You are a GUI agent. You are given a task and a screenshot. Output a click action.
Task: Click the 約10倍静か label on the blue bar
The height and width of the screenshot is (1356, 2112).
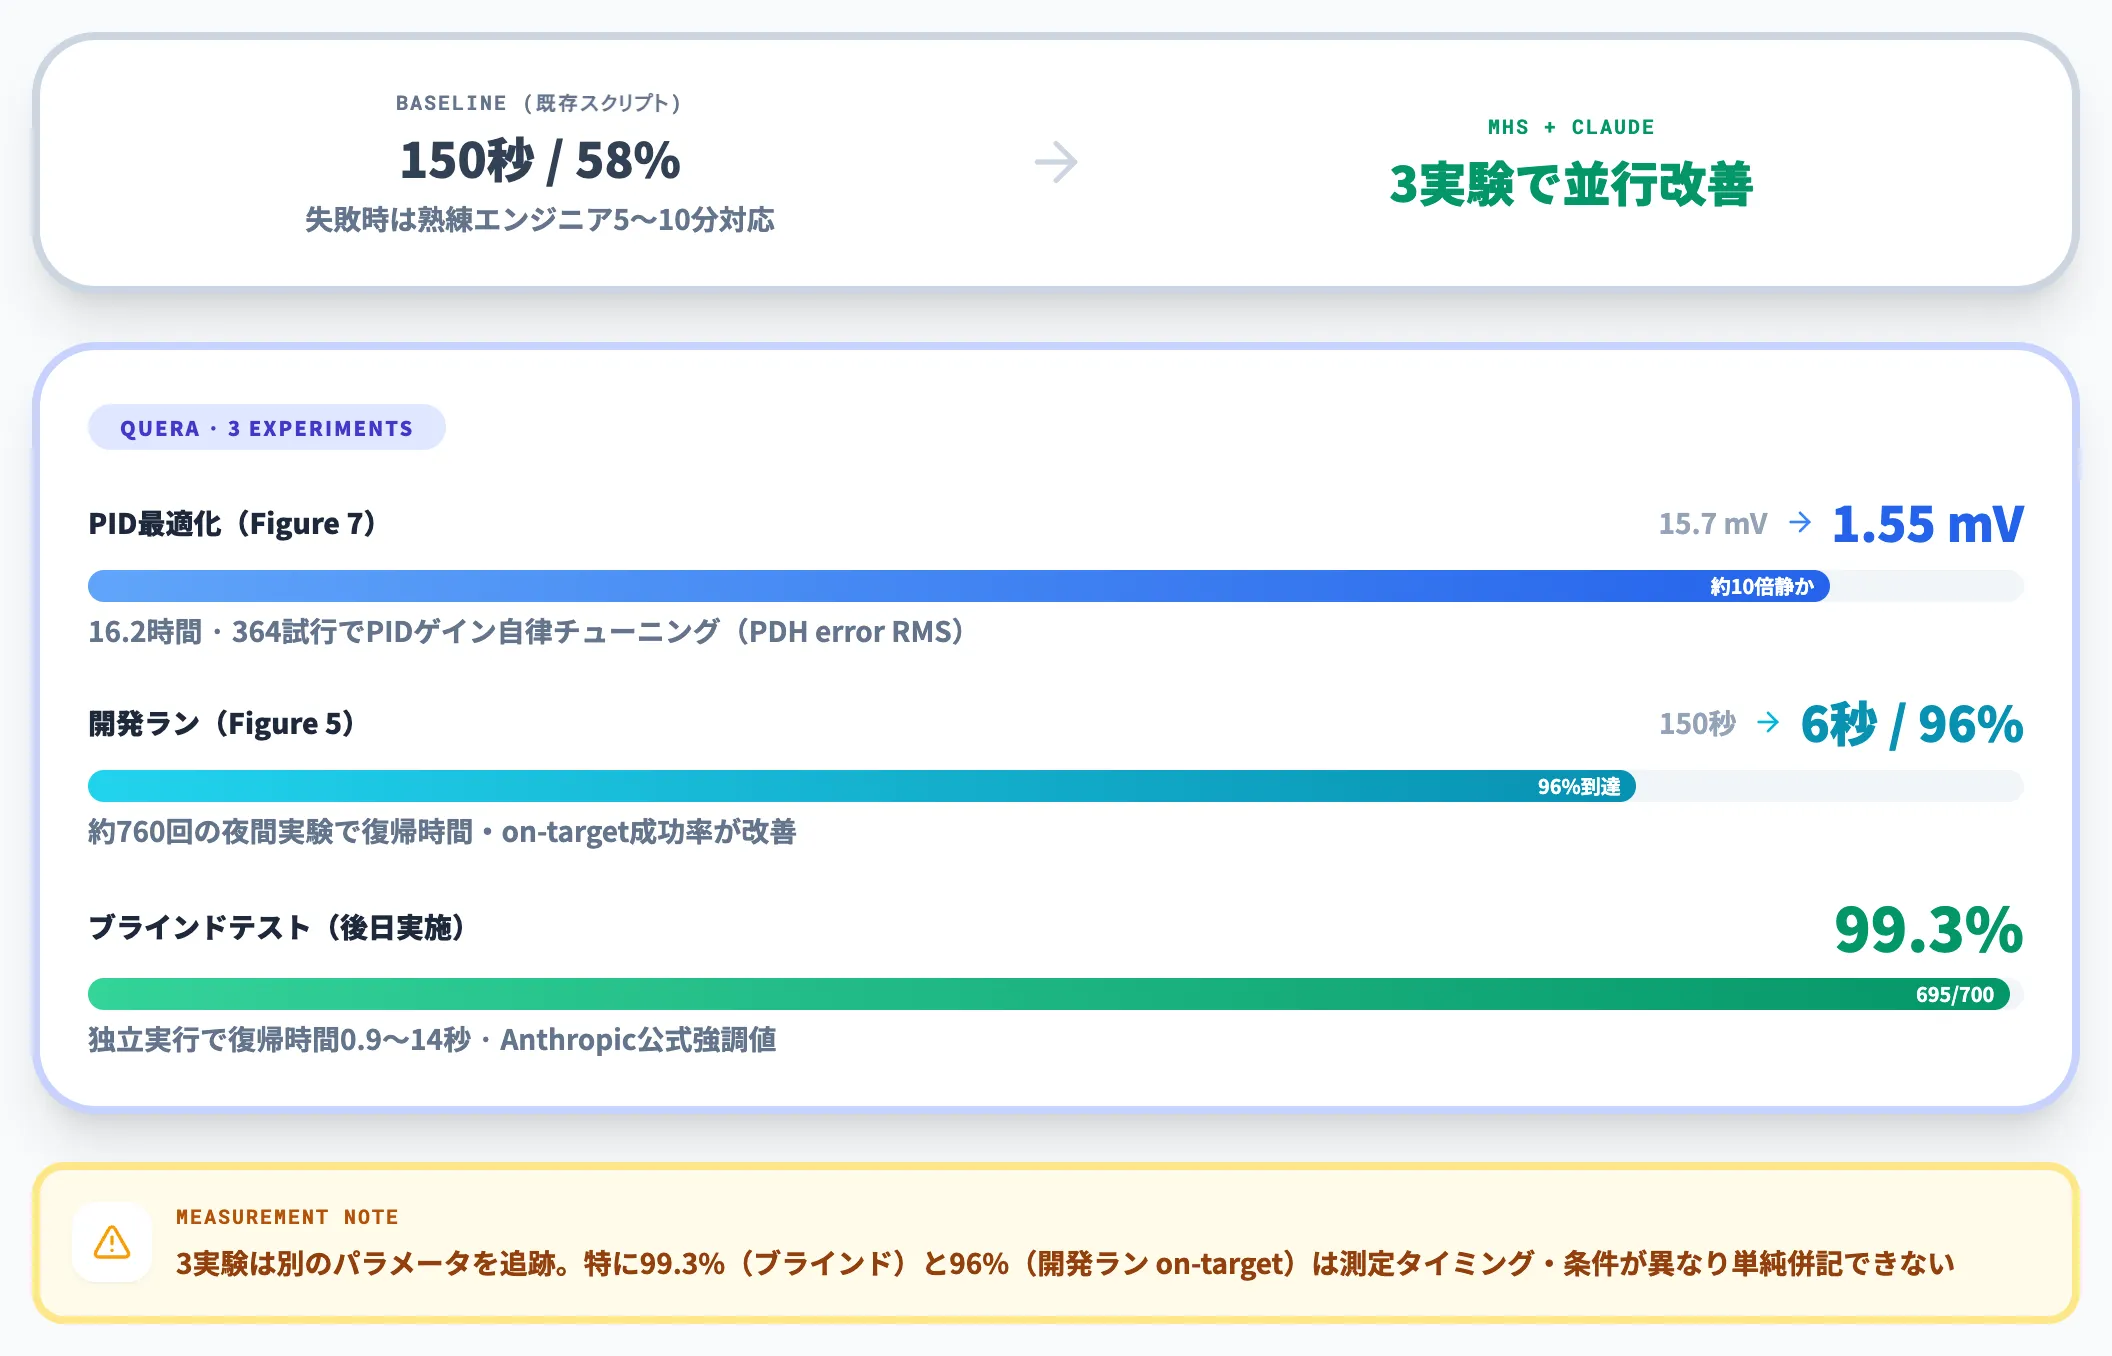coord(1761,587)
